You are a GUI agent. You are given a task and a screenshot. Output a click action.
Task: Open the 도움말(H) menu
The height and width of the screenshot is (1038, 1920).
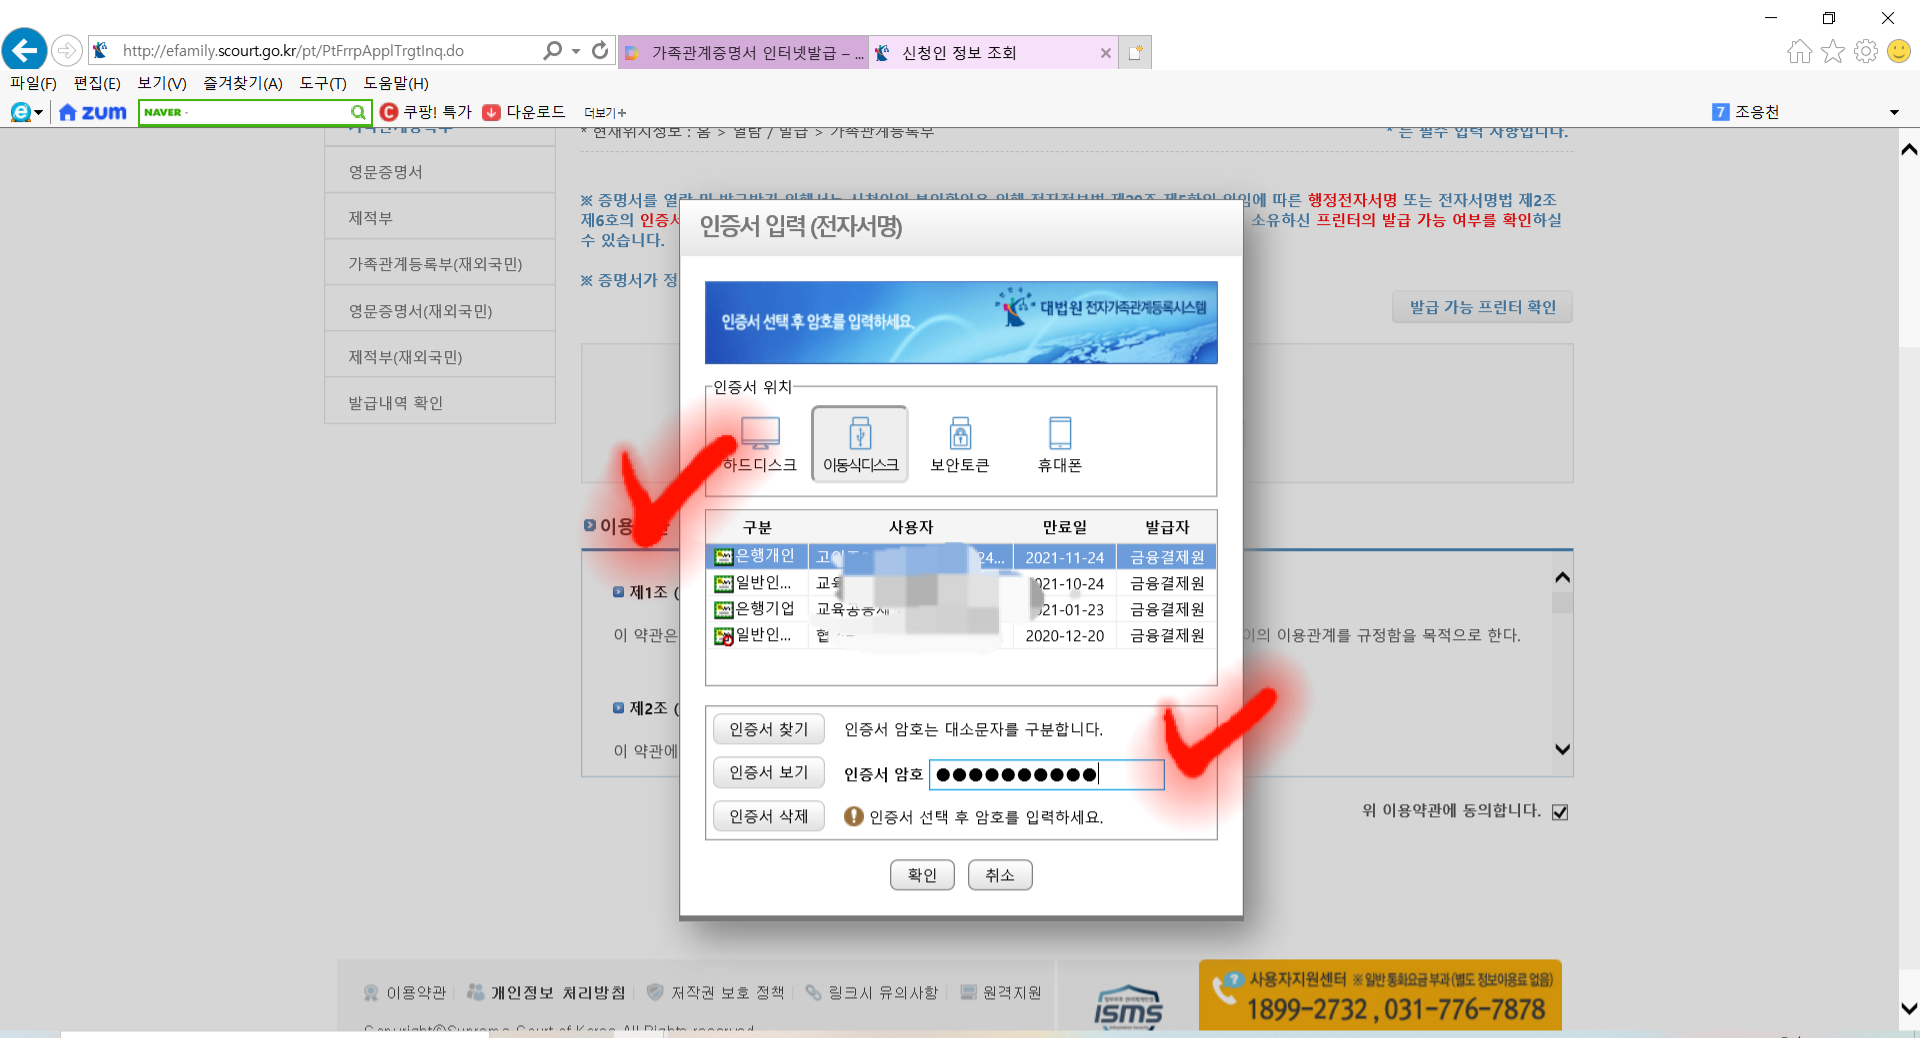(396, 83)
